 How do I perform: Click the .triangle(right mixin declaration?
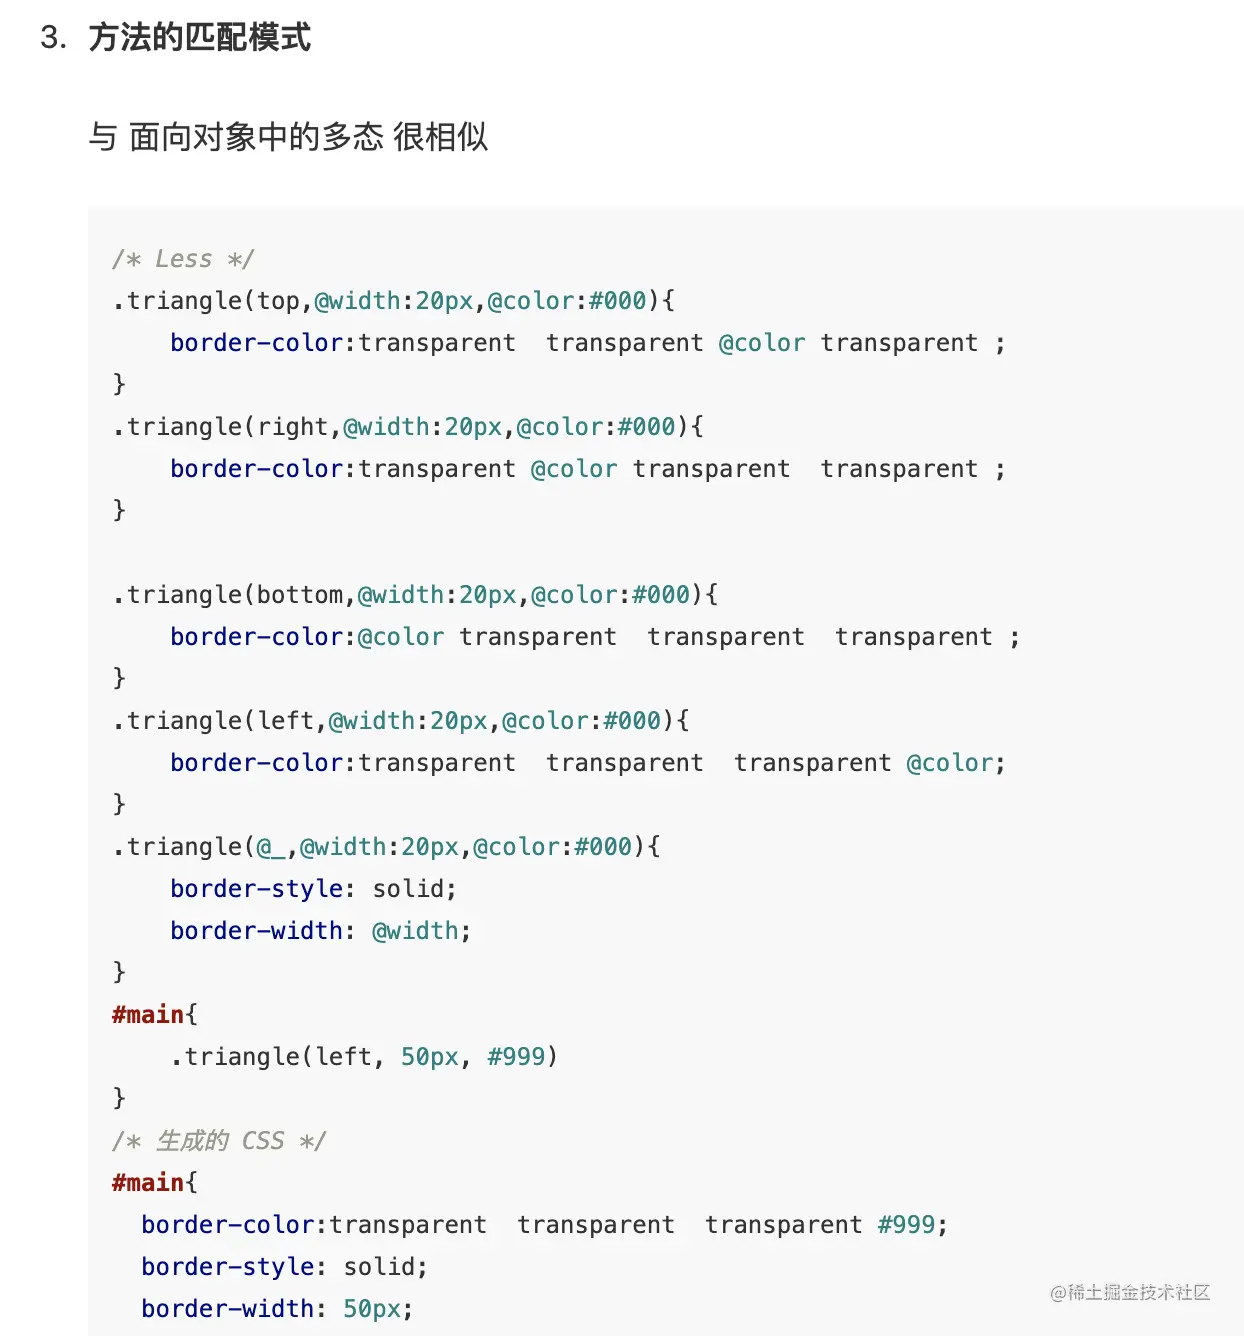tap(408, 427)
